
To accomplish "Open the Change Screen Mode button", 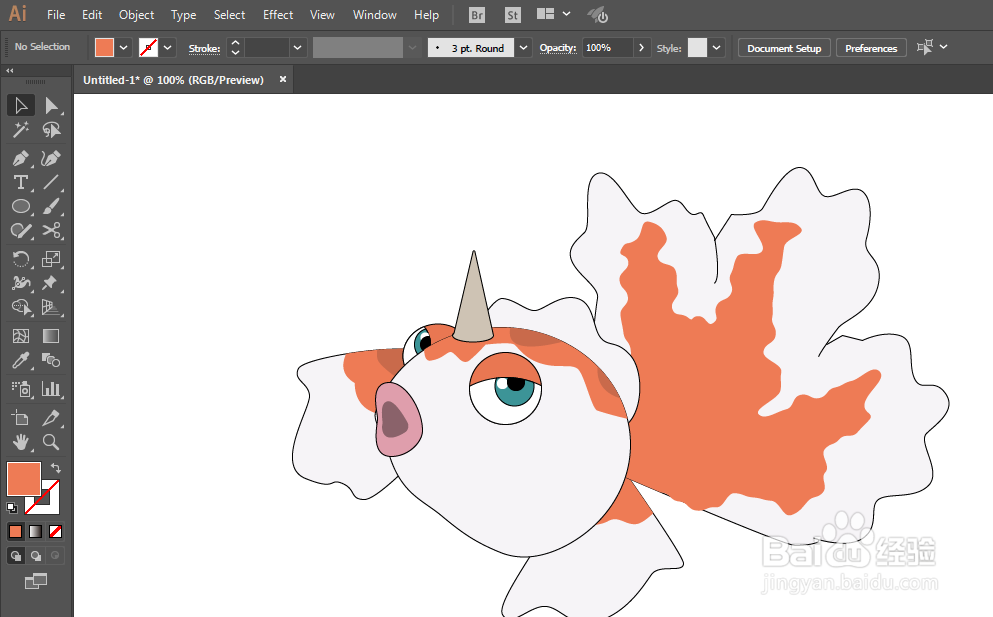I will click(x=35, y=580).
